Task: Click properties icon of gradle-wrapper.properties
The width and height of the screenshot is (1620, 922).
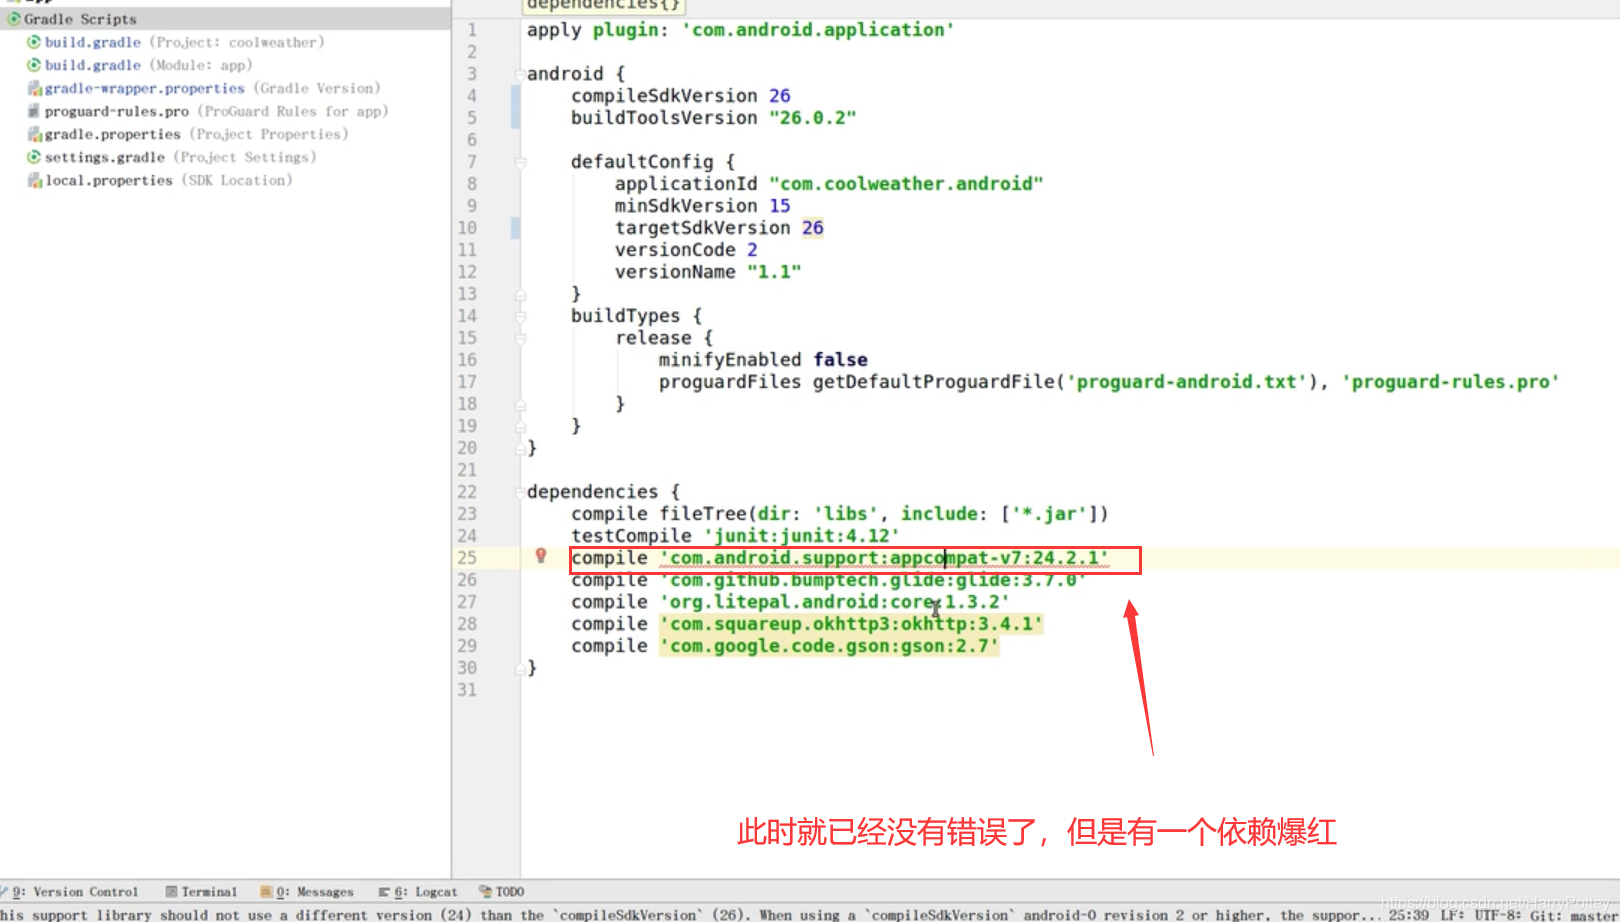Action: click(34, 88)
